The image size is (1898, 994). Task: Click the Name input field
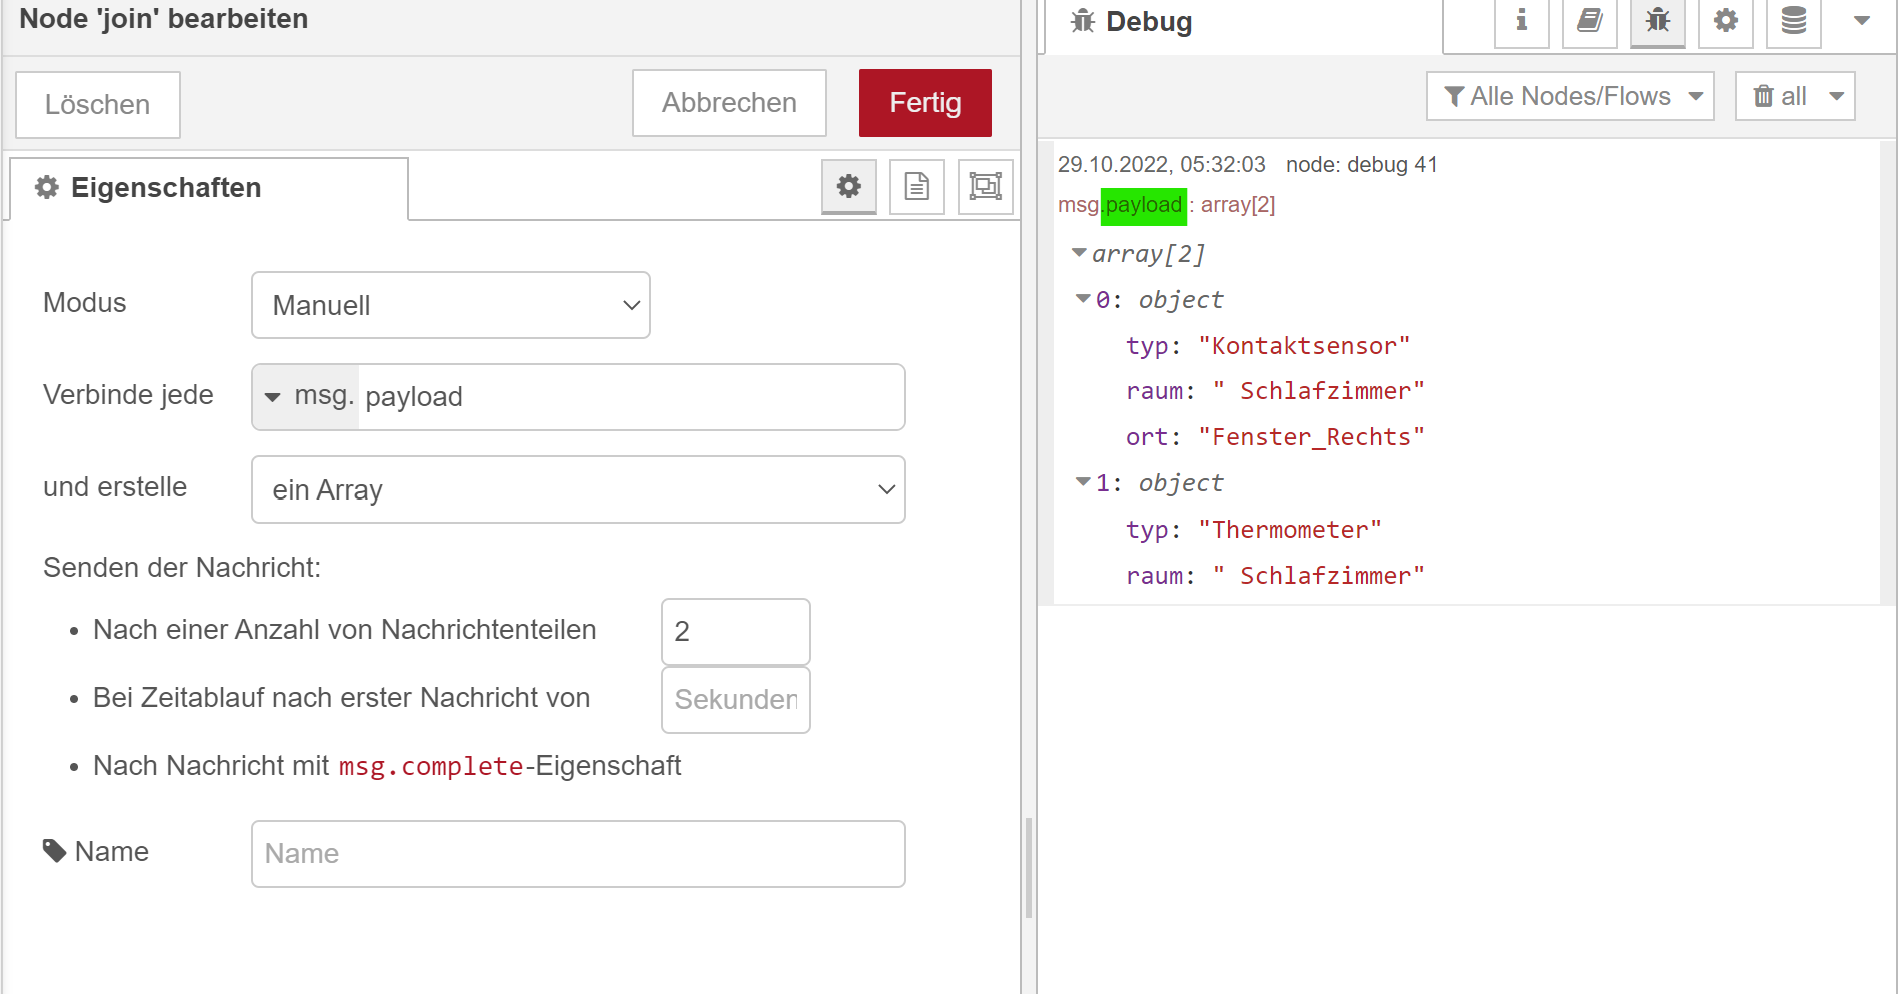[578, 854]
